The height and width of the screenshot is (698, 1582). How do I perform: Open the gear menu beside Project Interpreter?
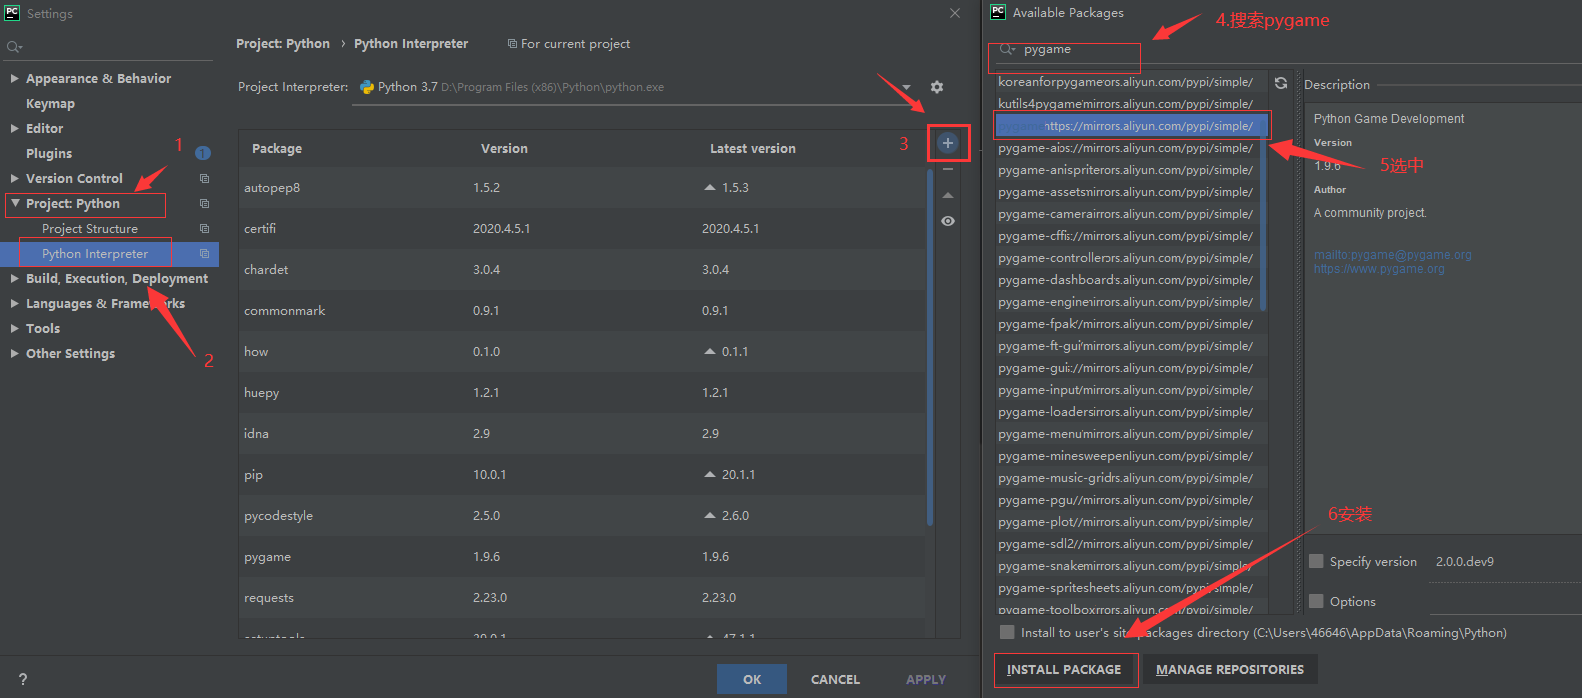pos(937,87)
